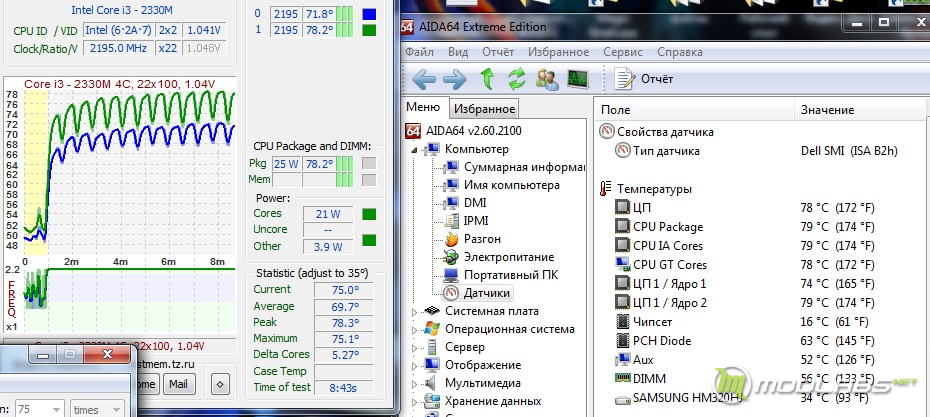
Task: Click the AIDA64 title bar 64 icon
Action: [407, 27]
